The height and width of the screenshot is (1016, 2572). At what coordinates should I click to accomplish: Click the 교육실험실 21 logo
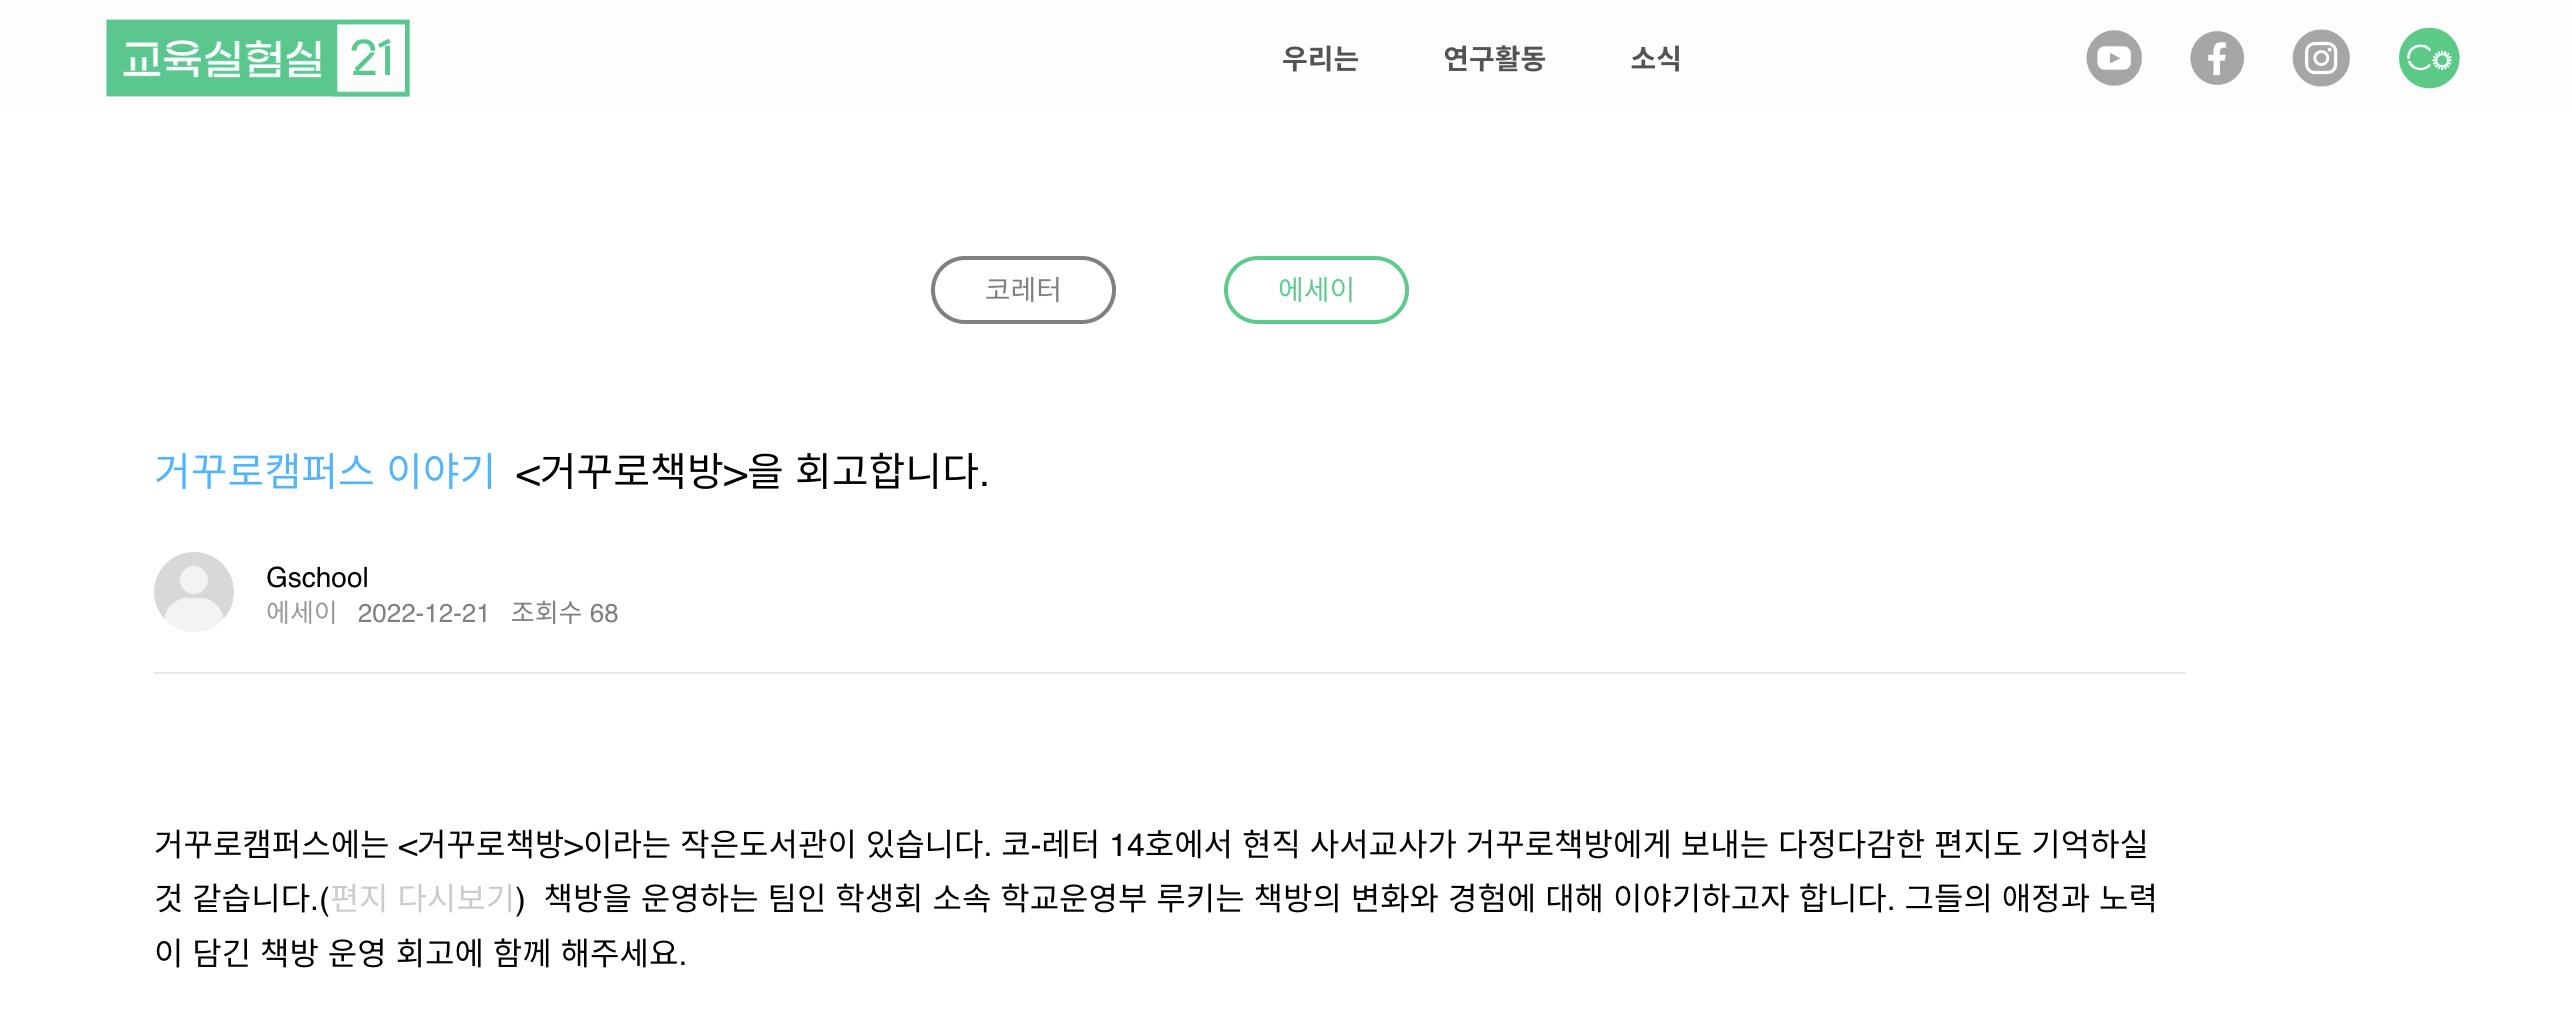(258, 58)
